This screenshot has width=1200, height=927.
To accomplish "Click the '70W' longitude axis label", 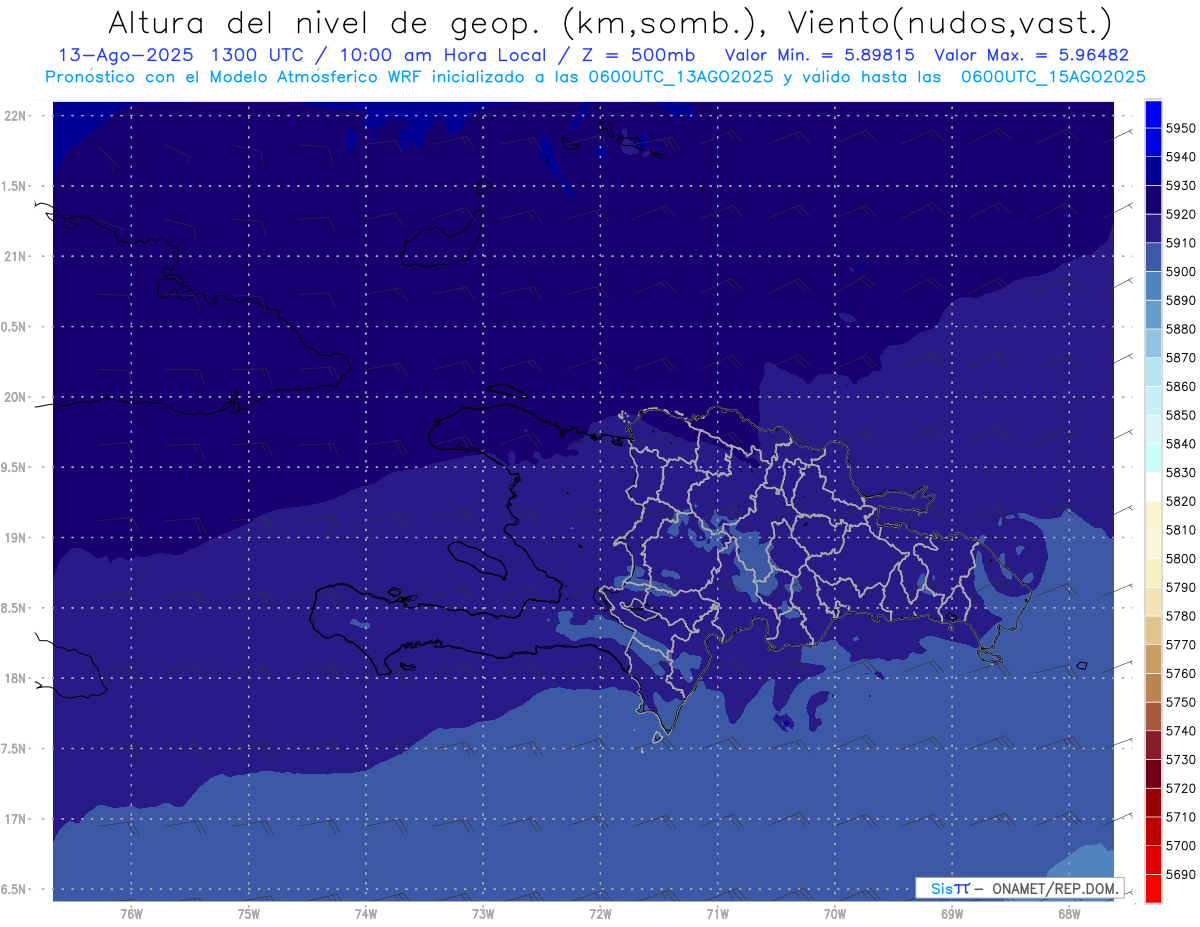I will [x=835, y=915].
